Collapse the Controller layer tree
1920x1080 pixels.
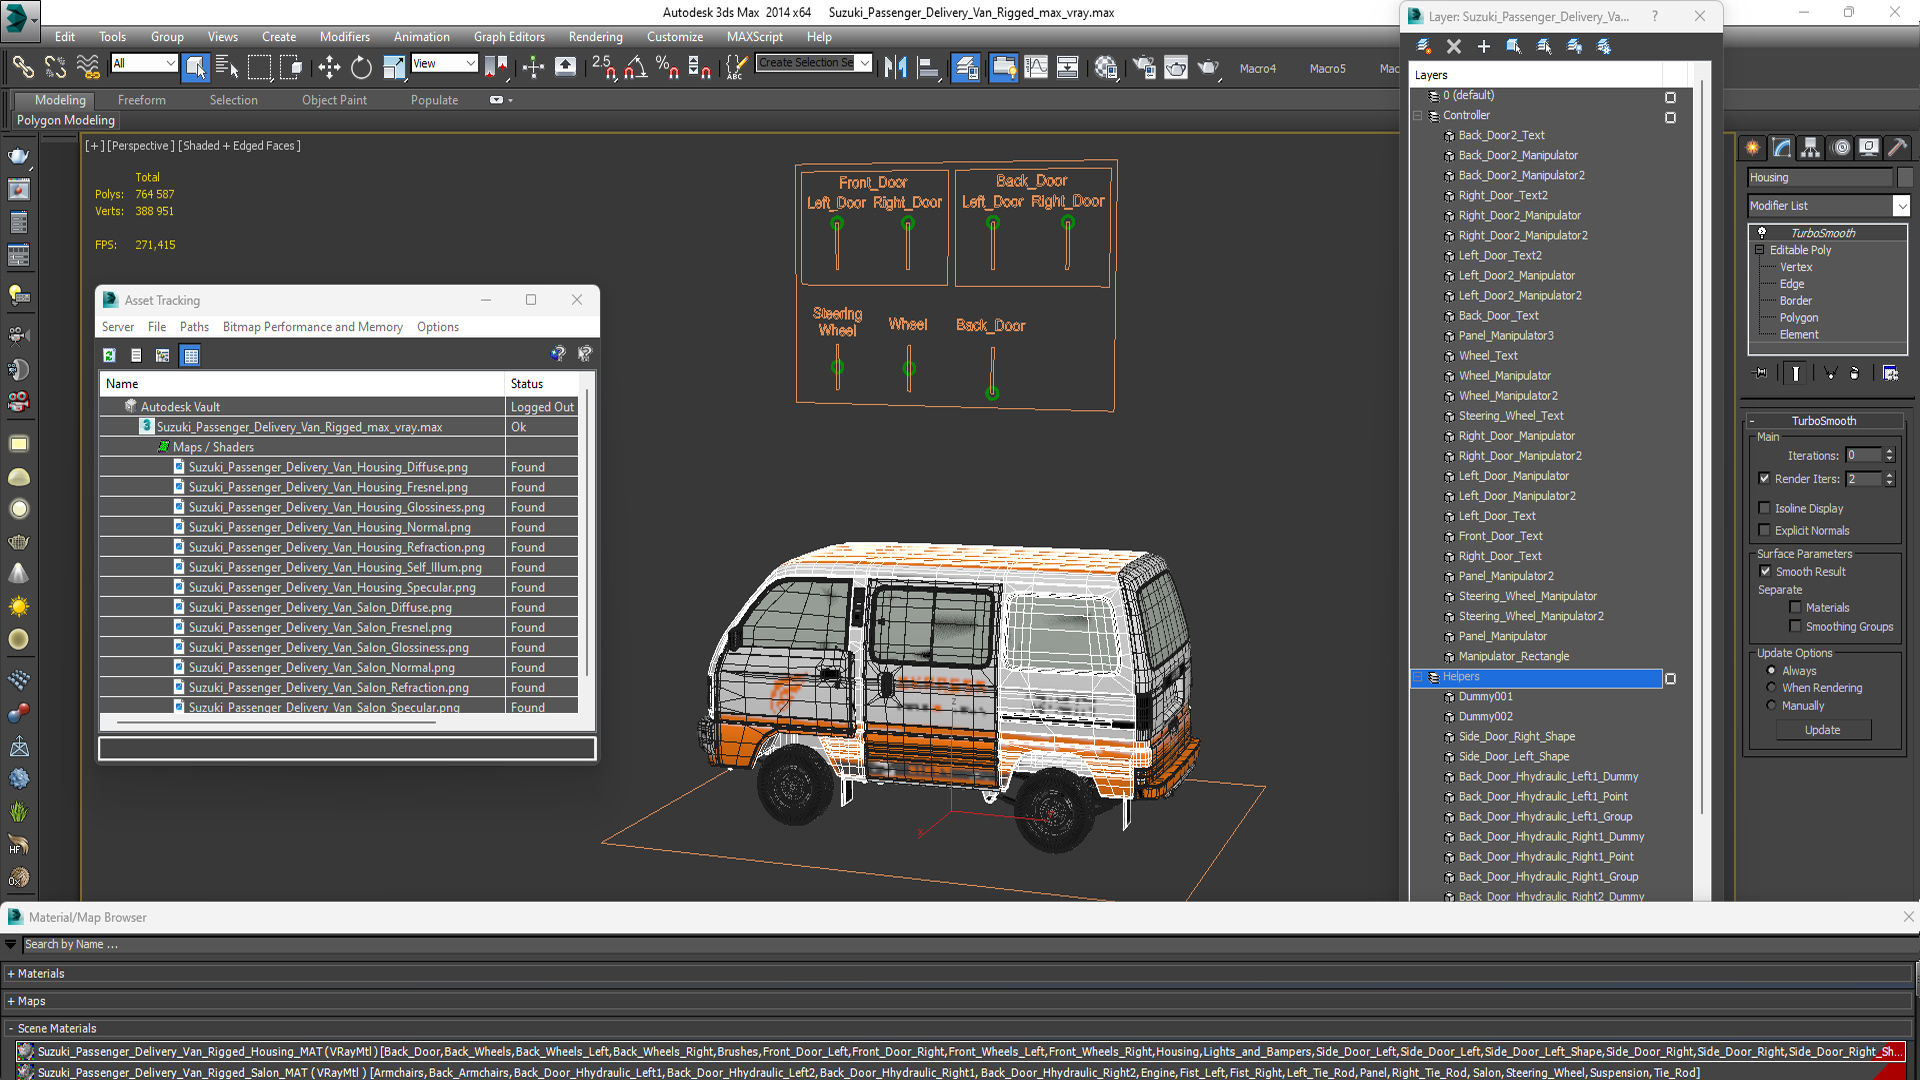(x=1418, y=115)
